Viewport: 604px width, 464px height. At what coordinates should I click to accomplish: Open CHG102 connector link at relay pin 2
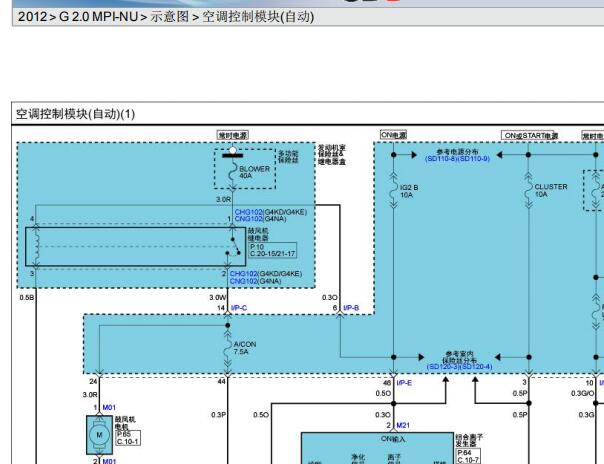243,274
